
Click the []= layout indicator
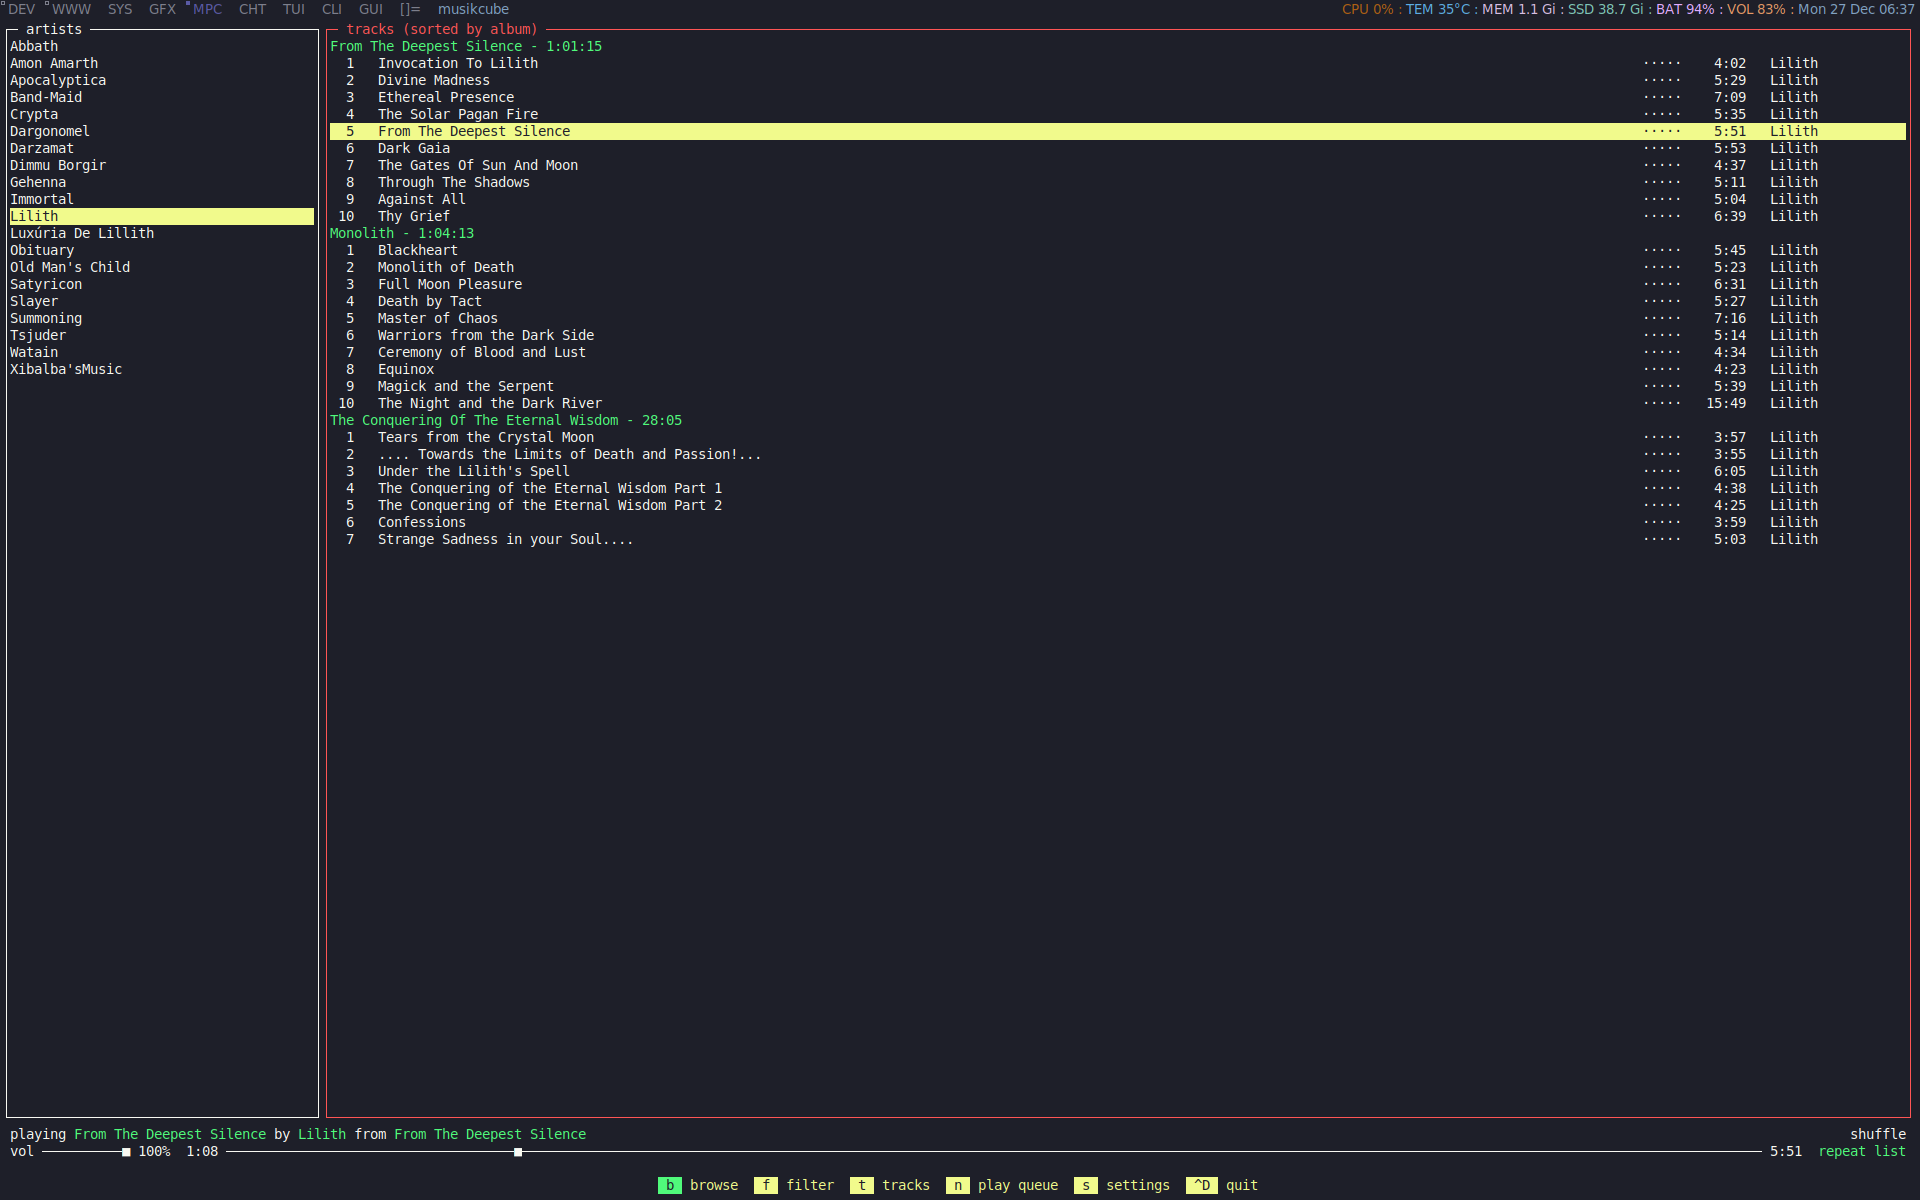click(410, 9)
